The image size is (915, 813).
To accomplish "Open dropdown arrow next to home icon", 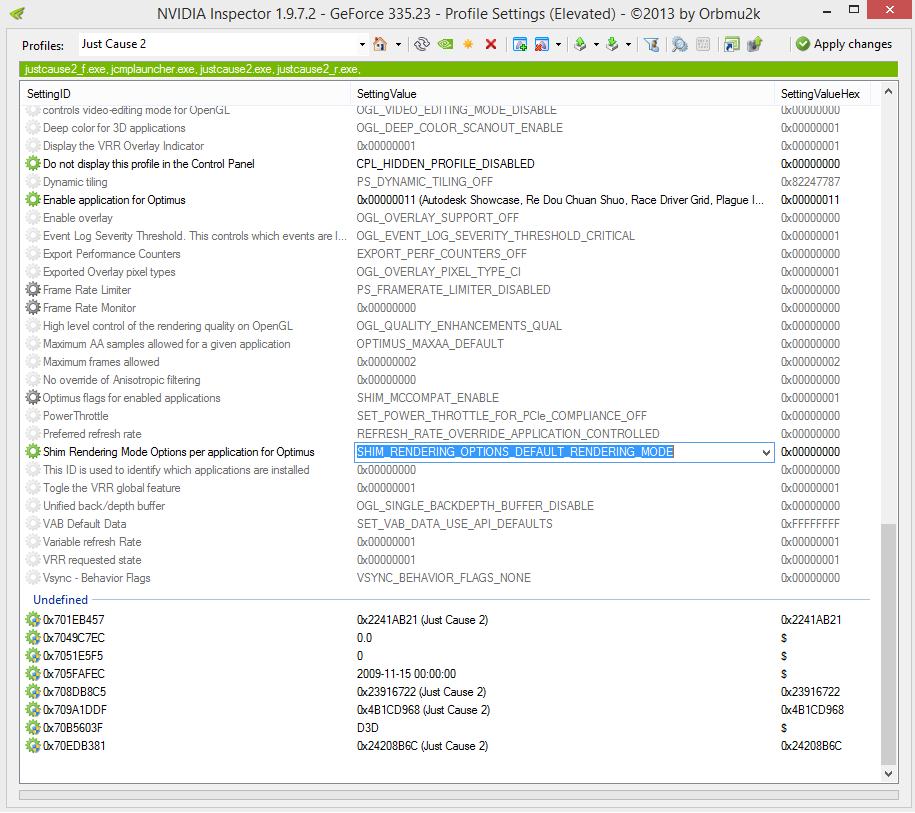I will point(398,44).
